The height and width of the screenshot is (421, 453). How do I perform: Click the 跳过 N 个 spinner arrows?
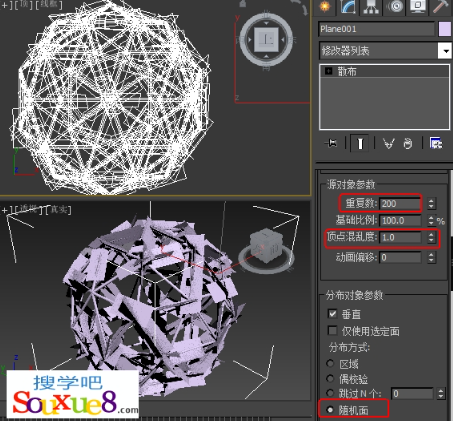[441, 393]
